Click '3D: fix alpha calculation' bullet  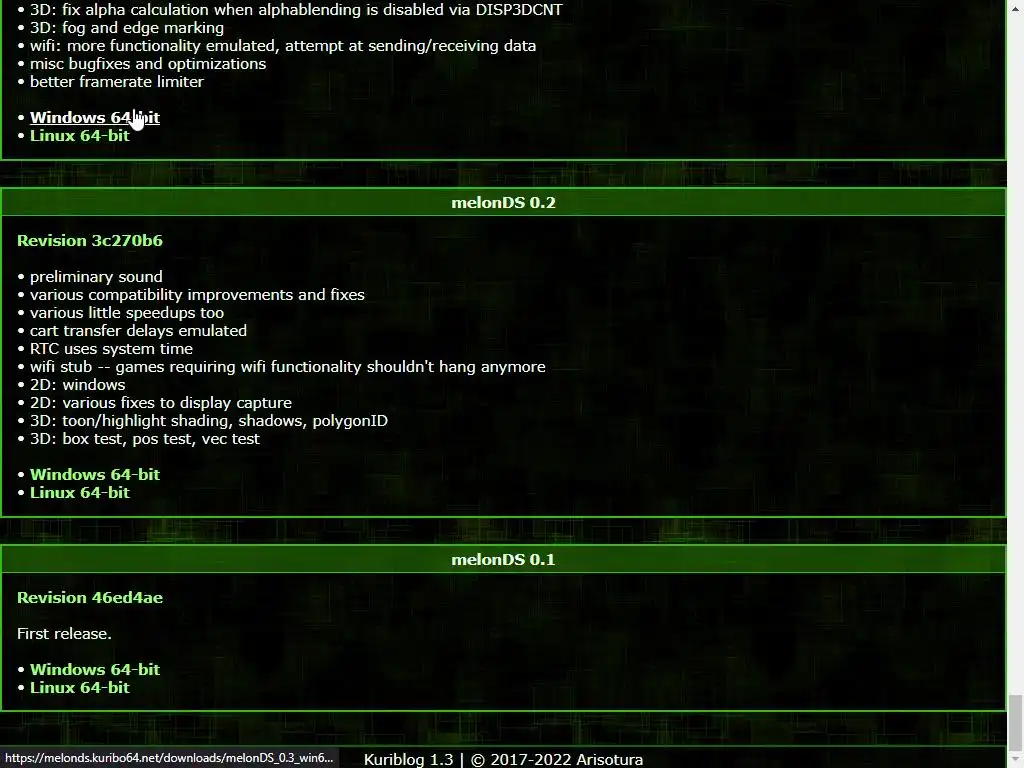tap(296, 10)
